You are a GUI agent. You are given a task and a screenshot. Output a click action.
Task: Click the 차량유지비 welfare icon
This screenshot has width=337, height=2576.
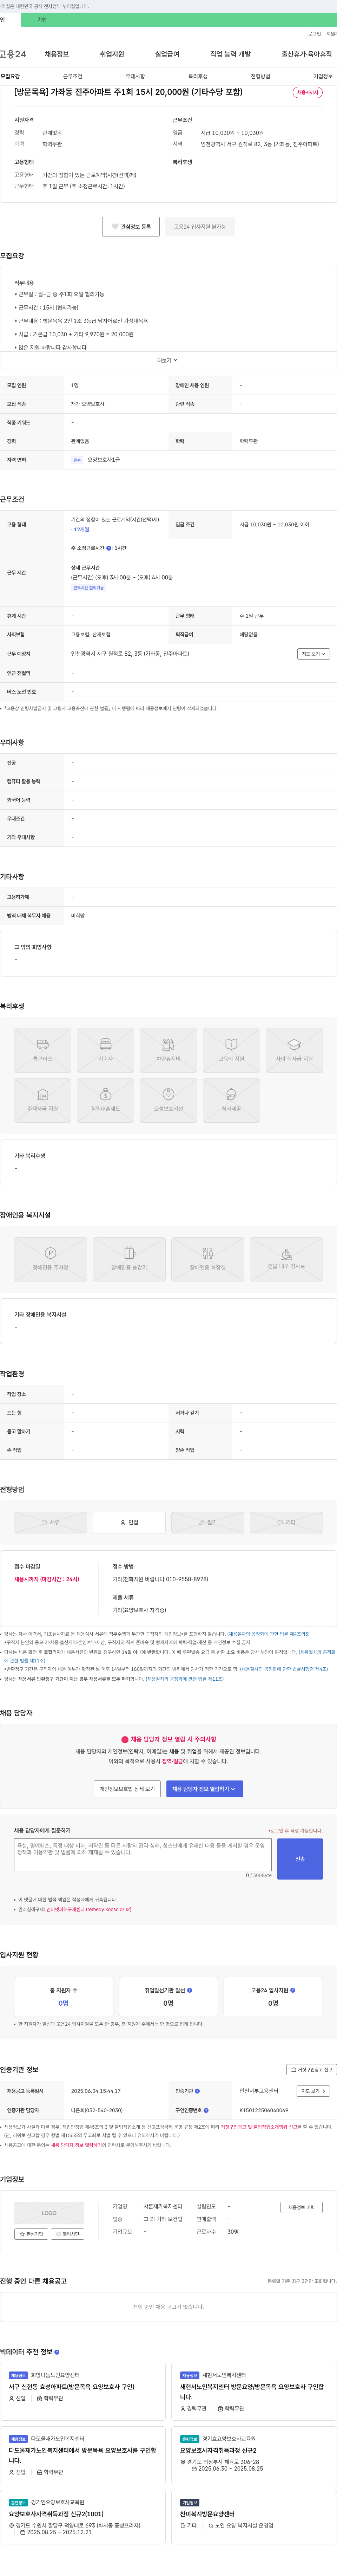click(x=168, y=1051)
